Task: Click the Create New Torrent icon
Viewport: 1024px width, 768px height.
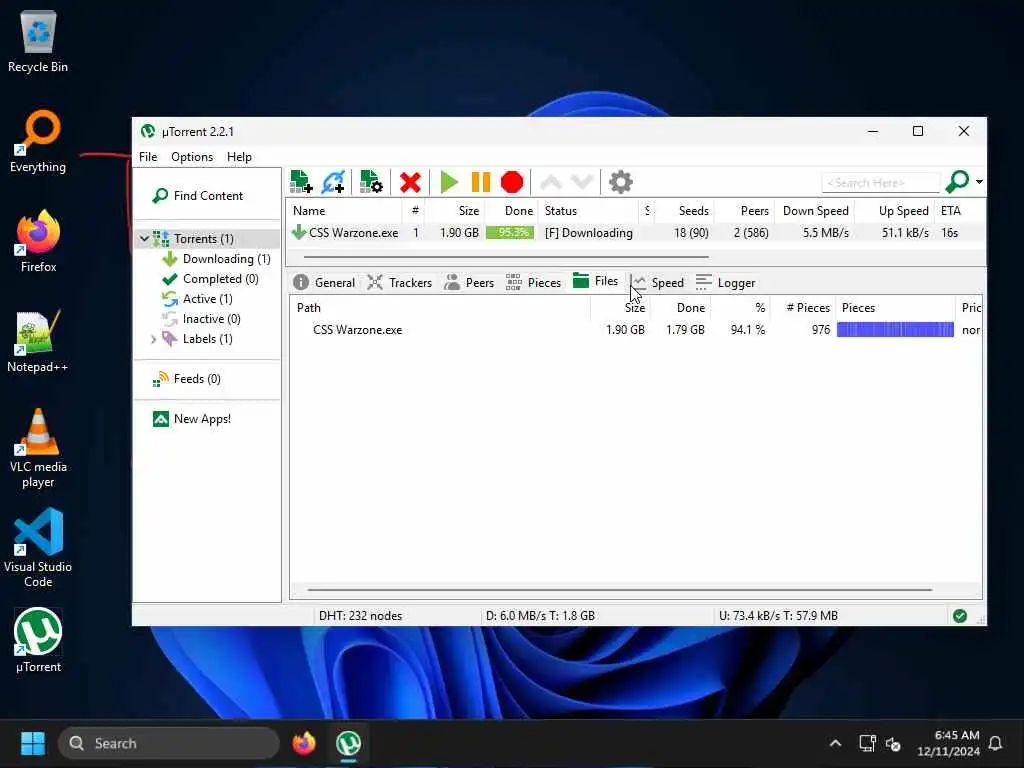Action: point(371,182)
